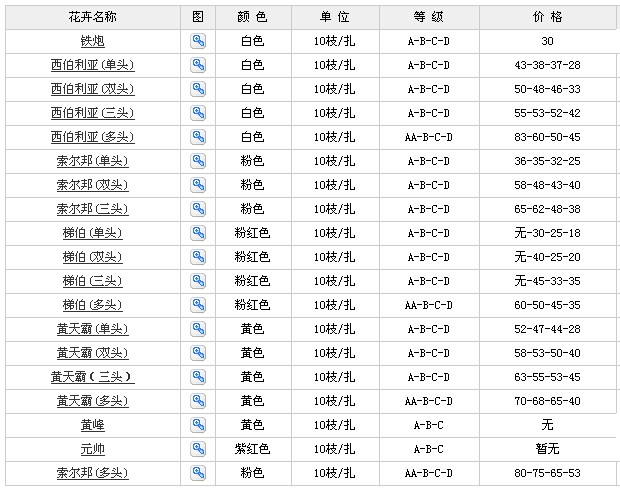Click magnifier icon for 黄天霸(多头)
Viewport: 620px width, 493px height.
tap(198, 400)
